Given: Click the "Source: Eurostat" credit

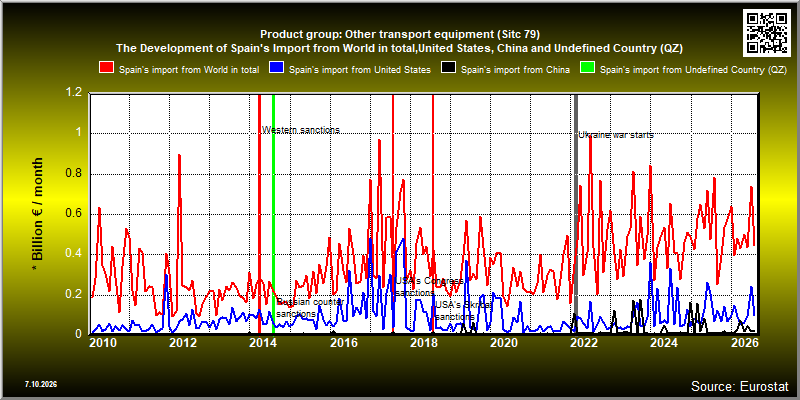Looking at the screenshot, I should click(x=740, y=385).
